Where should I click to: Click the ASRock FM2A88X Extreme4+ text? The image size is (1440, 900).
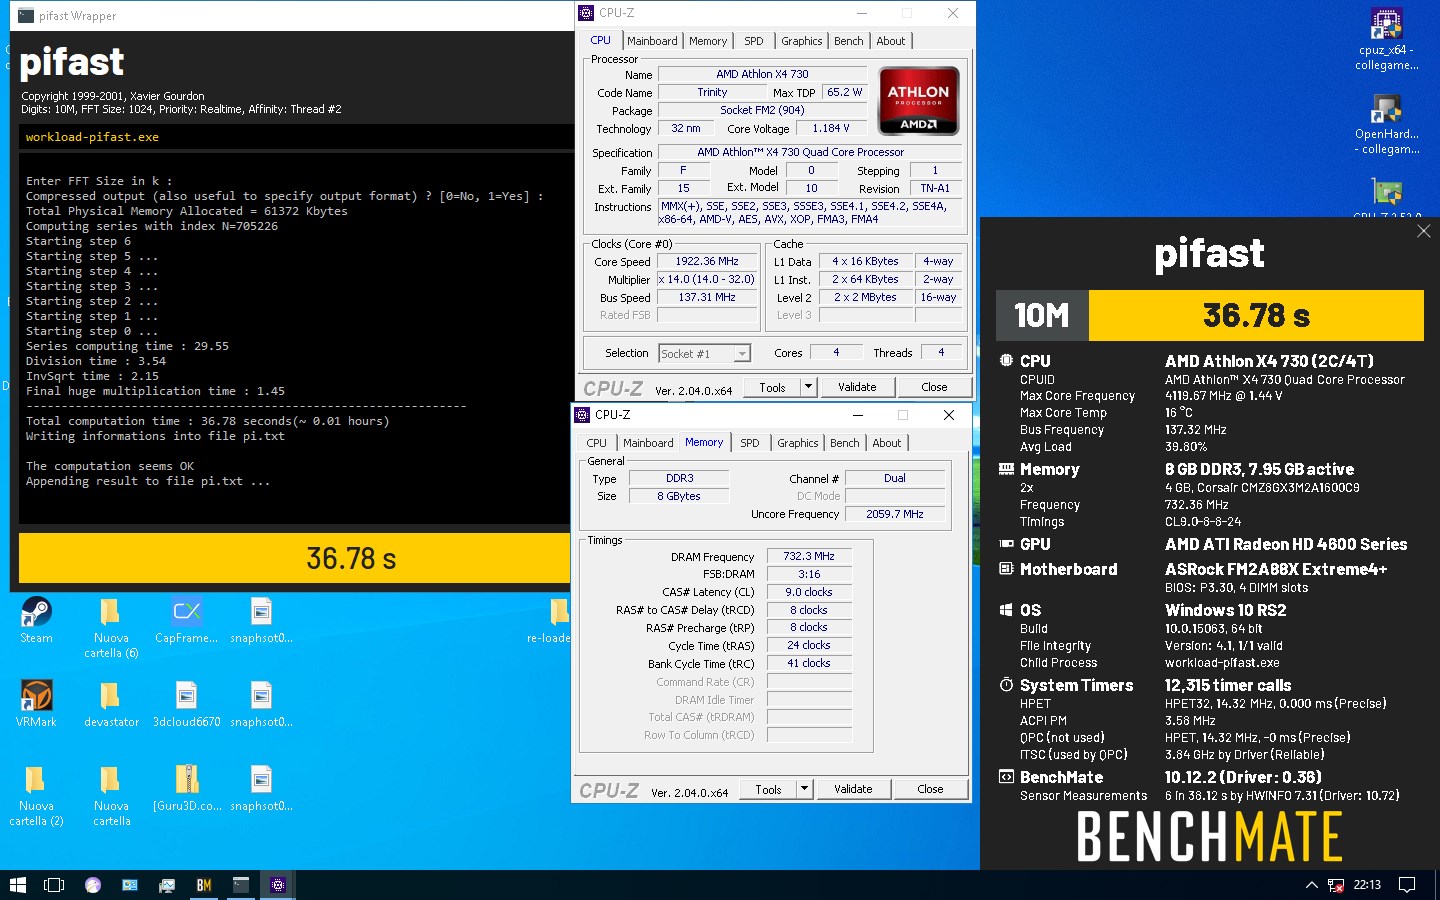pos(1276,569)
